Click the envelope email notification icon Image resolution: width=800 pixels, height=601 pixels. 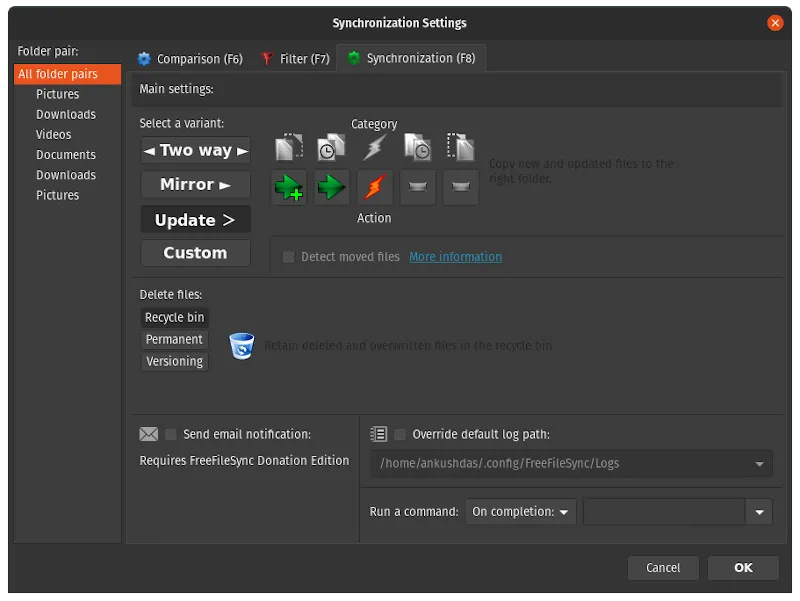tap(149, 434)
